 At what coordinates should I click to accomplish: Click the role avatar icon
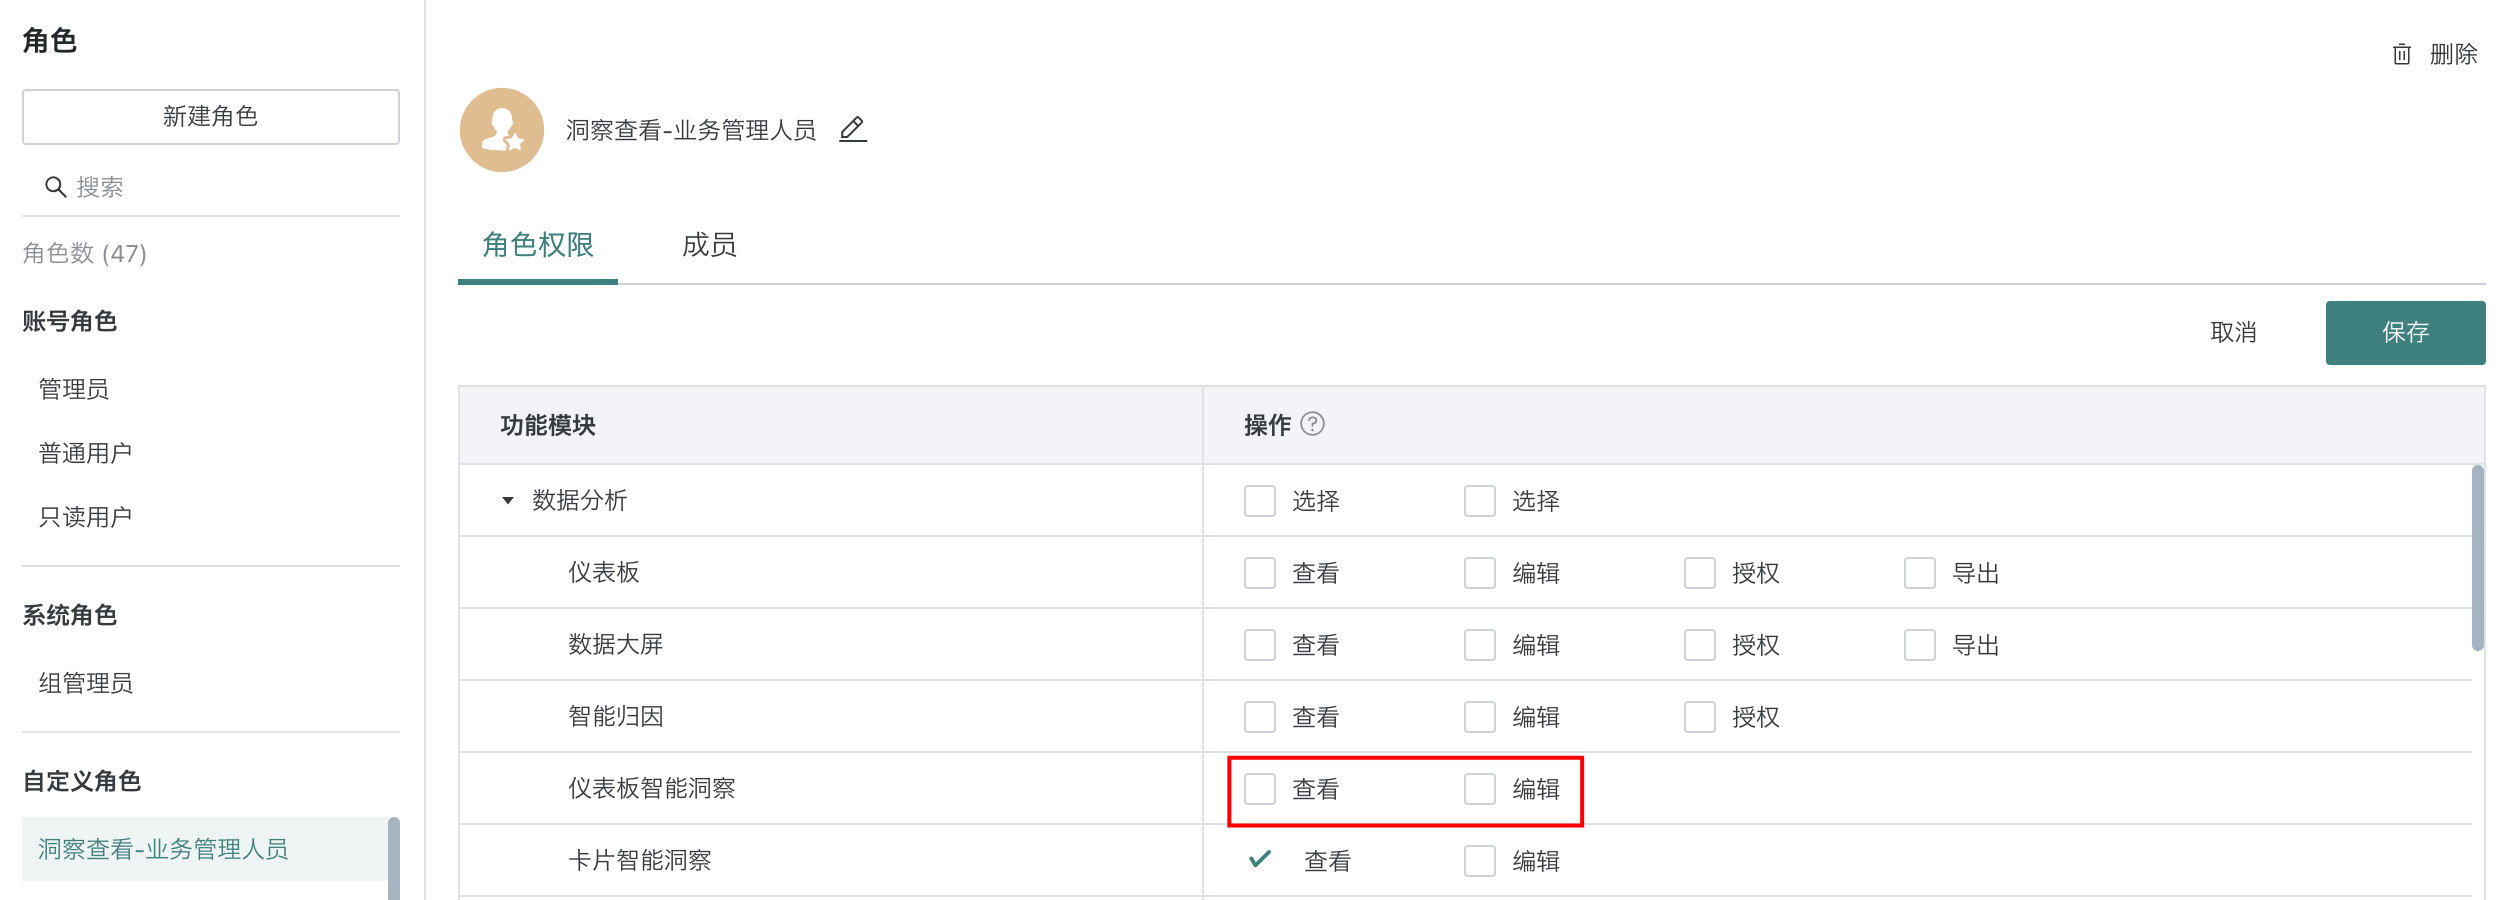(x=502, y=130)
